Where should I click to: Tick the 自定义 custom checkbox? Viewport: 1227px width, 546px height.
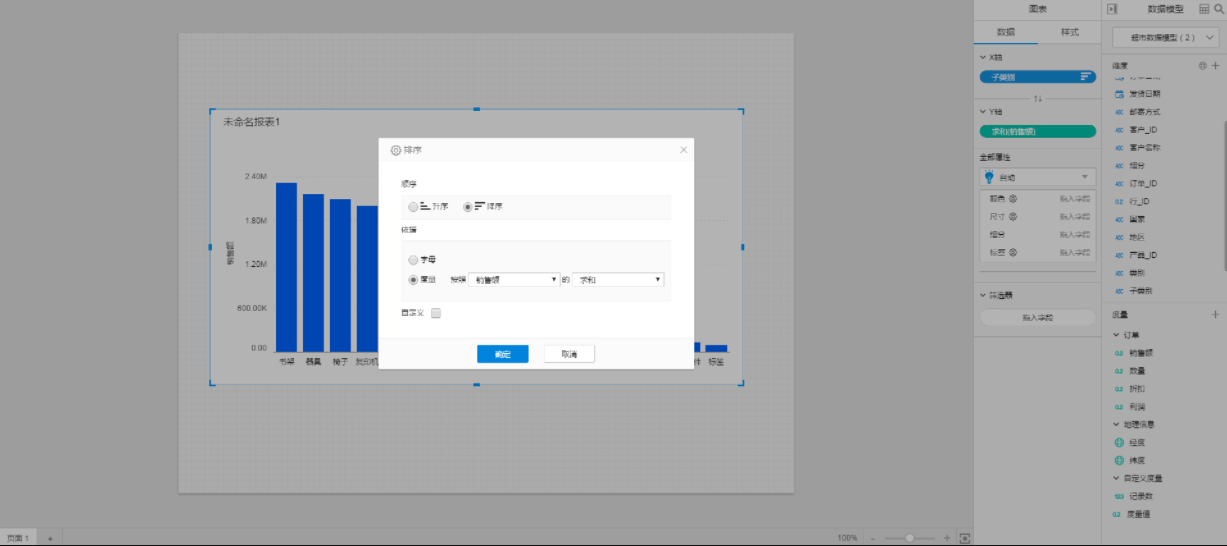point(435,313)
